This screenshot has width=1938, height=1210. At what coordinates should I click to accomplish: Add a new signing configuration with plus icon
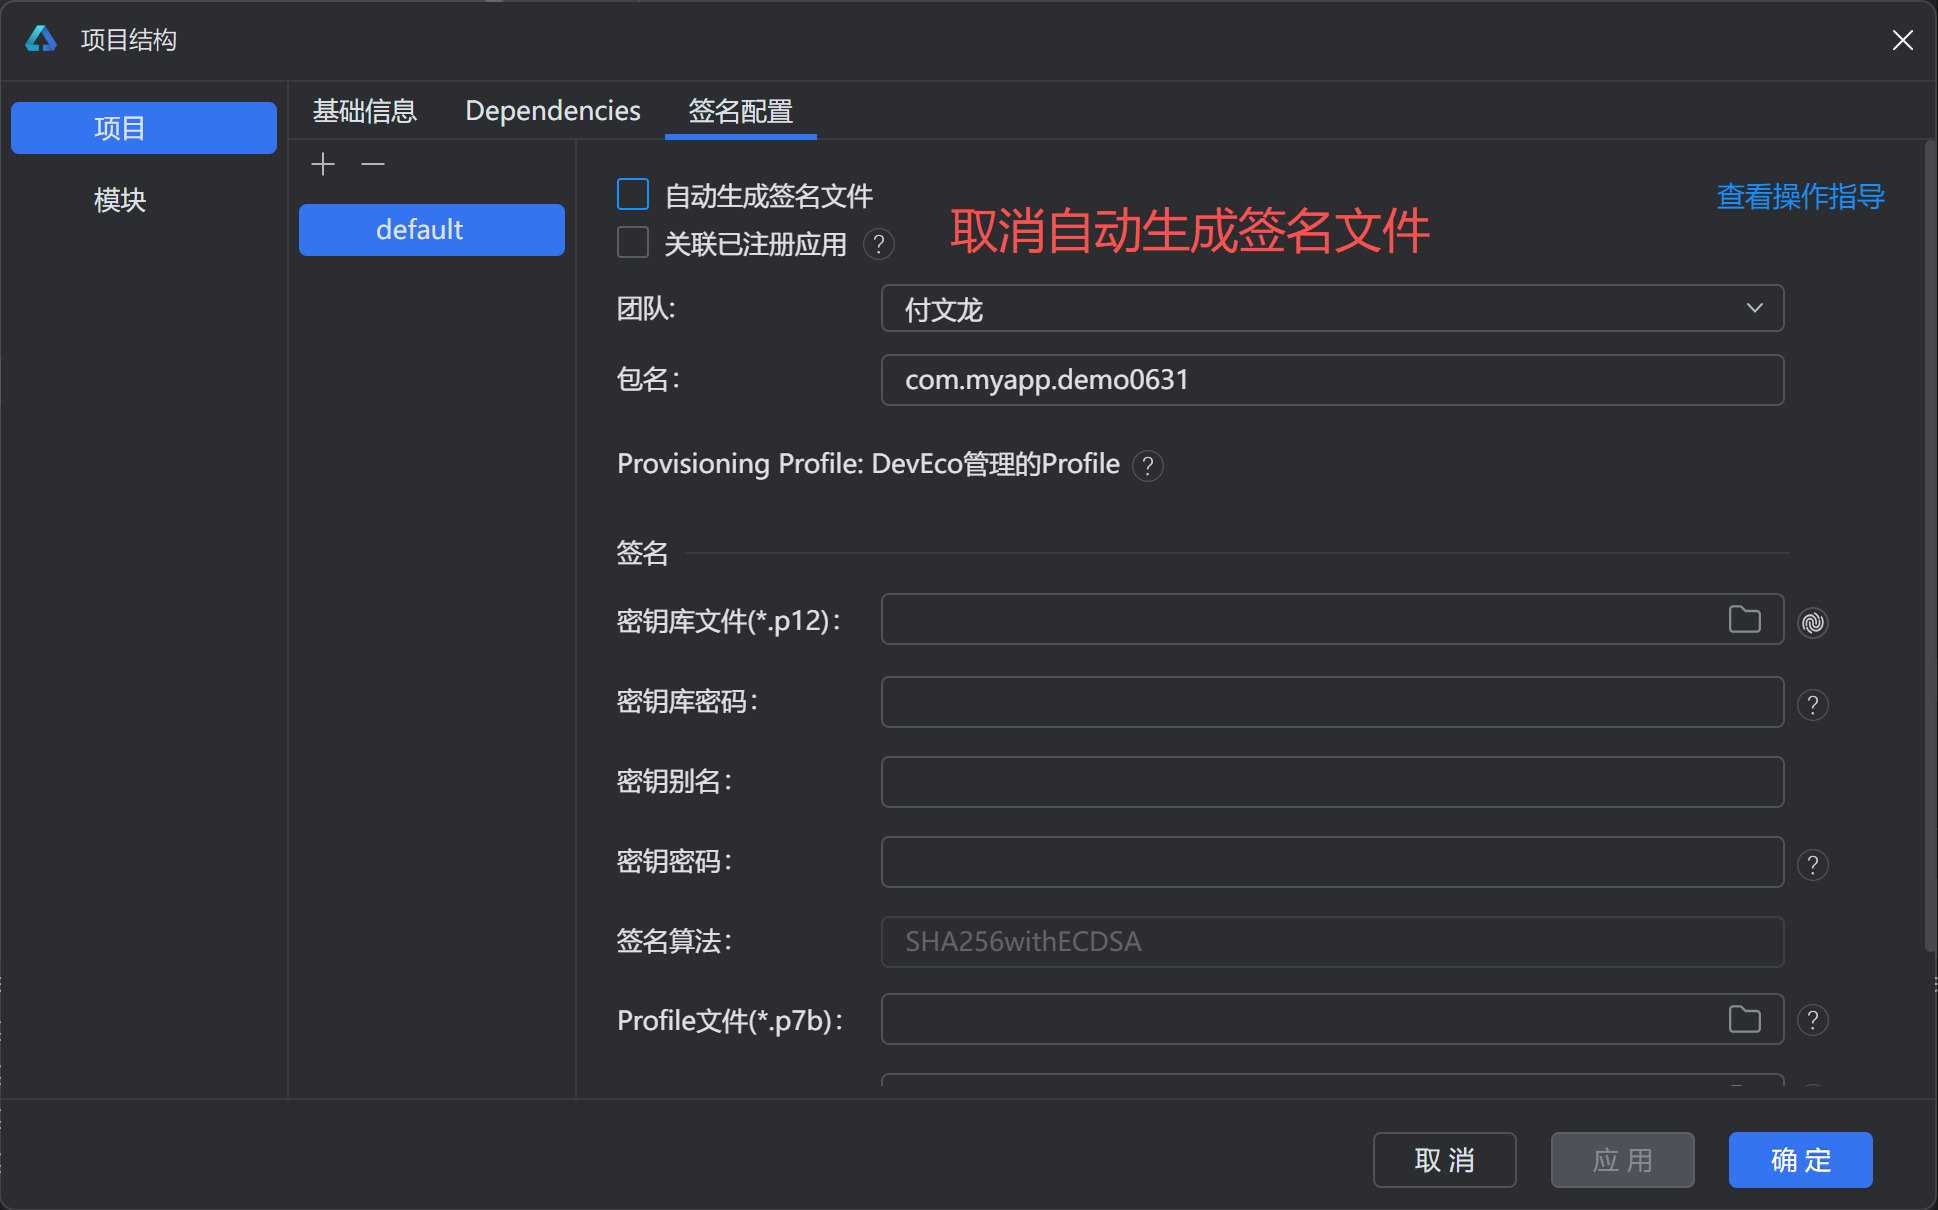(323, 164)
